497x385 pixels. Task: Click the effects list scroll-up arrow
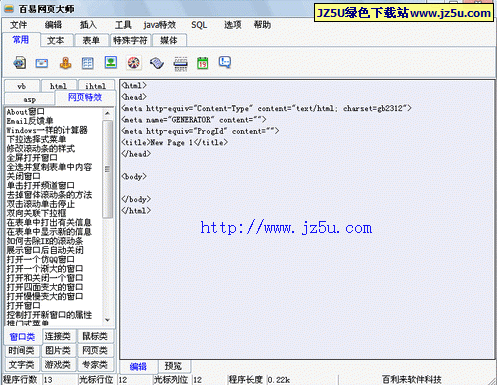coord(107,114)
